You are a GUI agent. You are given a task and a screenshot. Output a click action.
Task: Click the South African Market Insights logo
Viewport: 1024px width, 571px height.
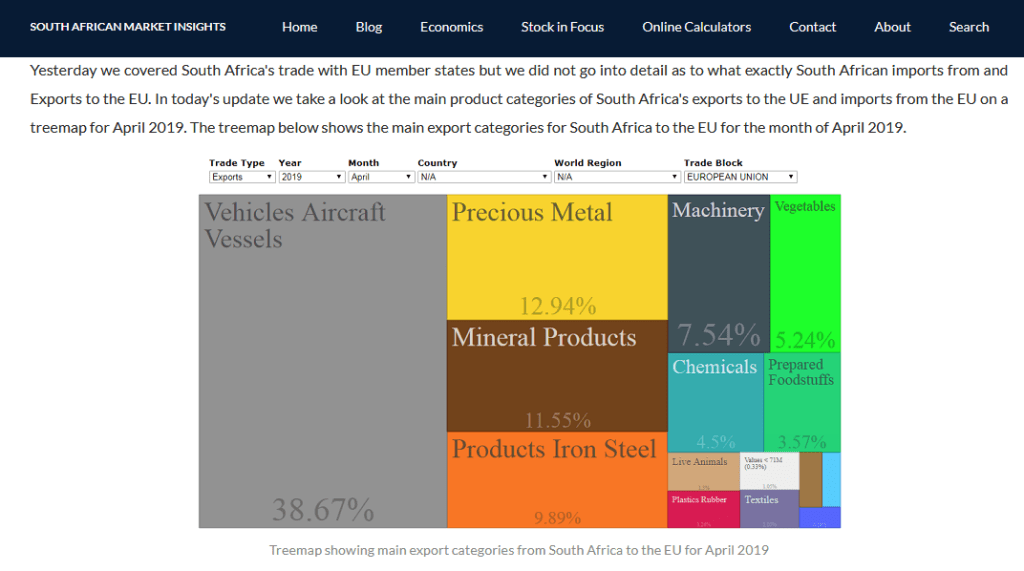pyautogui.click(x=128, y=27)
